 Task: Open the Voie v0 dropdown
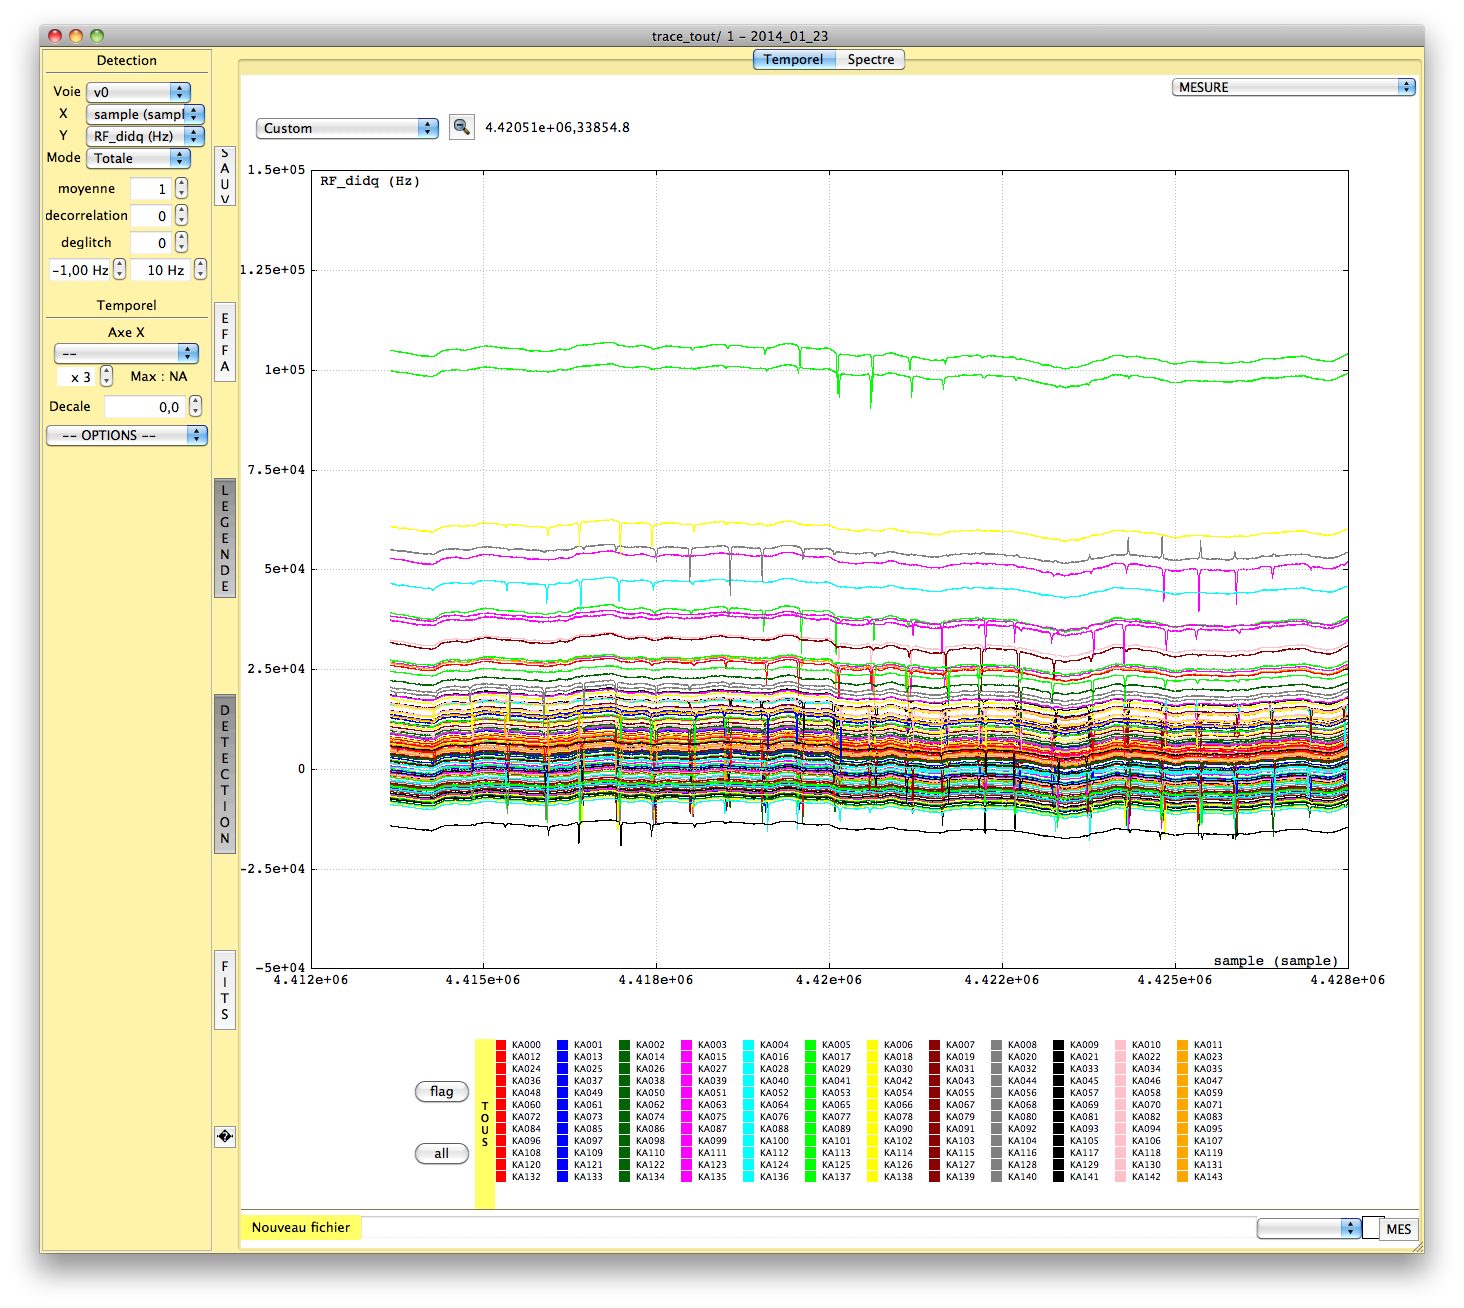coord(138,92)
